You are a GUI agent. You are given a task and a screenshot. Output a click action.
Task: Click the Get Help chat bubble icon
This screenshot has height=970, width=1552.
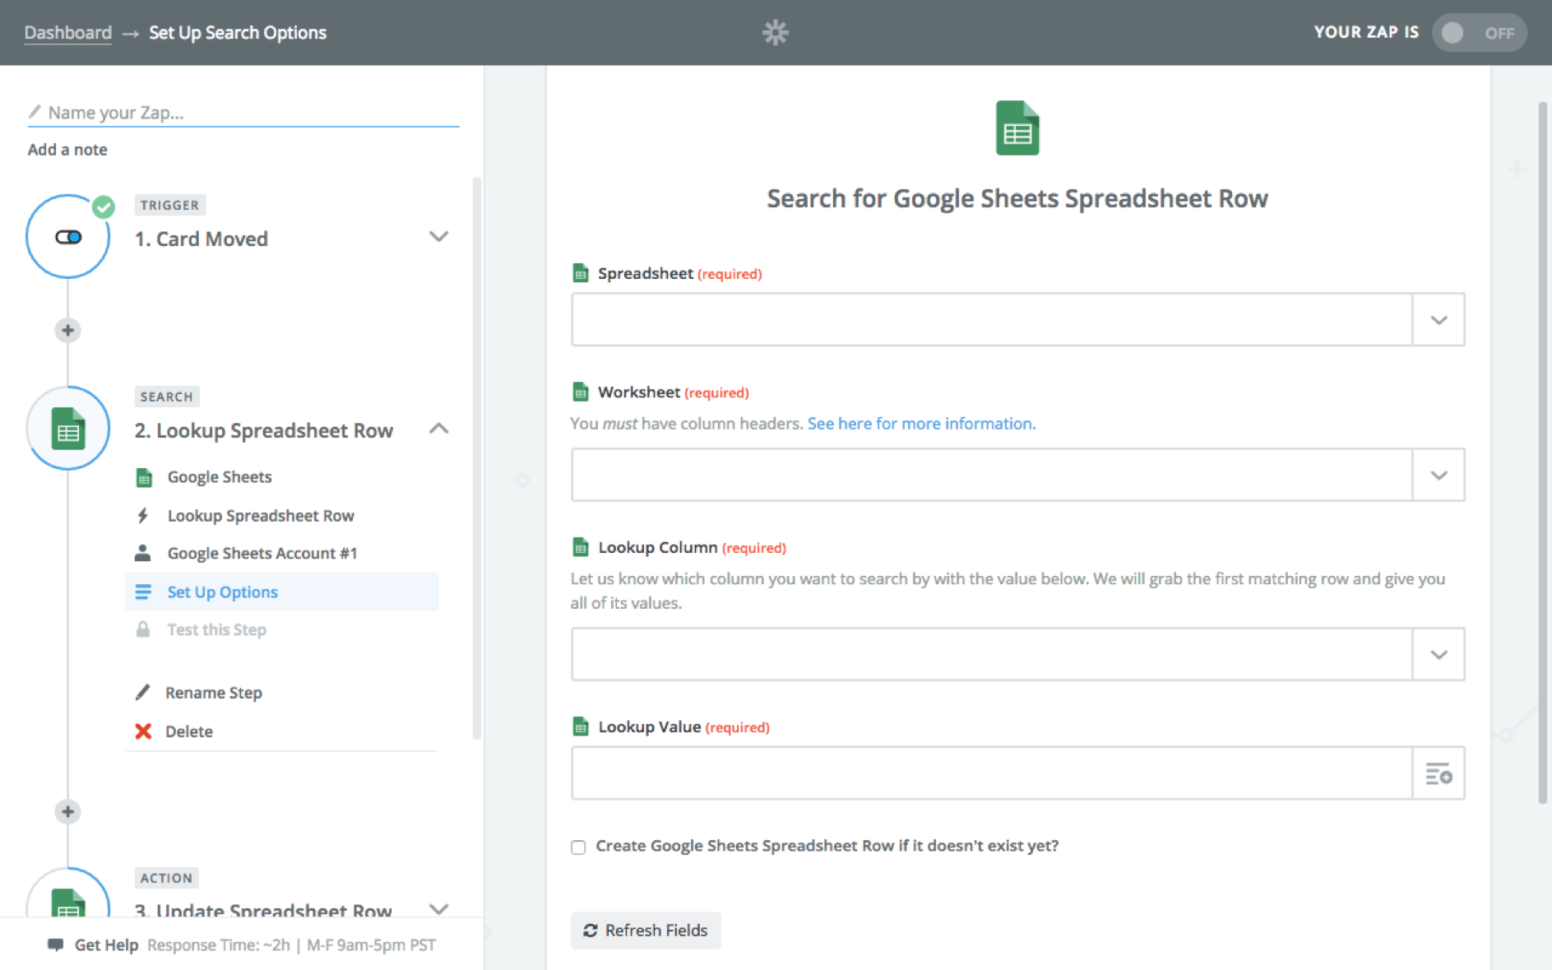(56, 944)
